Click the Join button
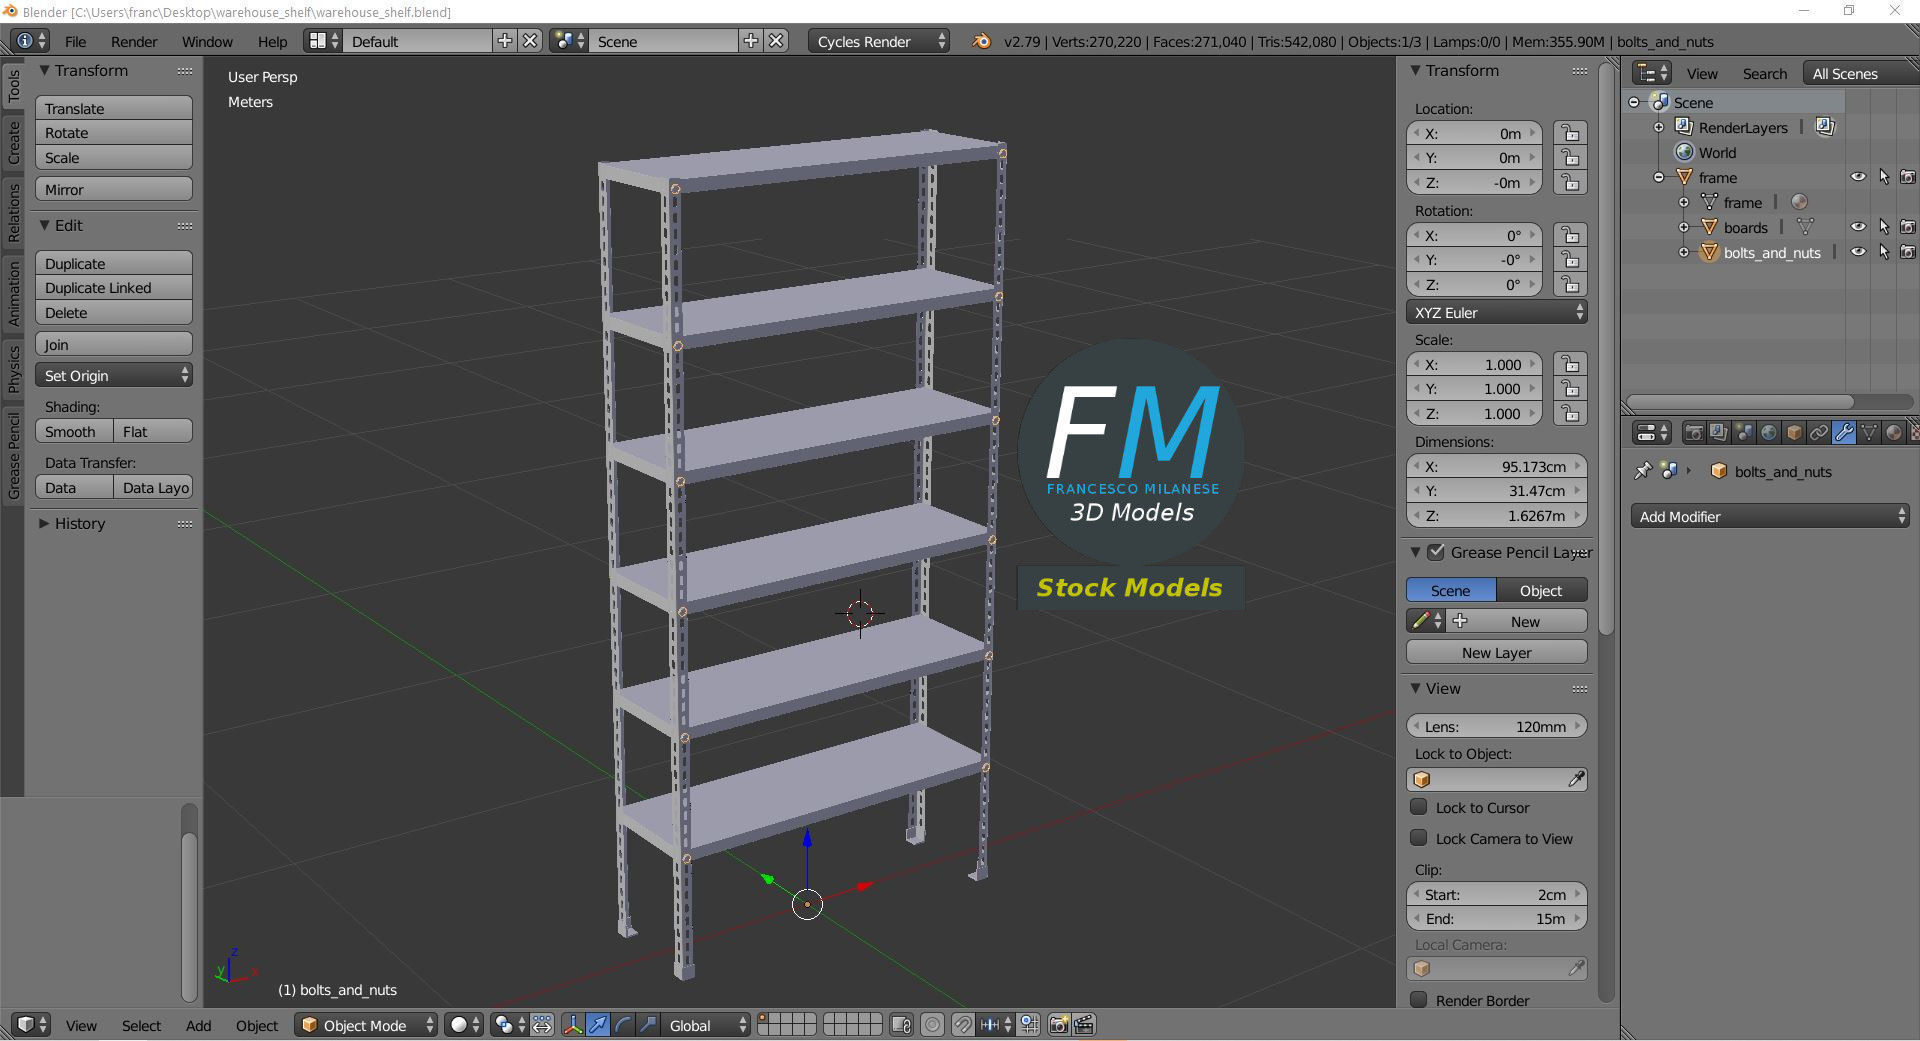 pos(114,344)
